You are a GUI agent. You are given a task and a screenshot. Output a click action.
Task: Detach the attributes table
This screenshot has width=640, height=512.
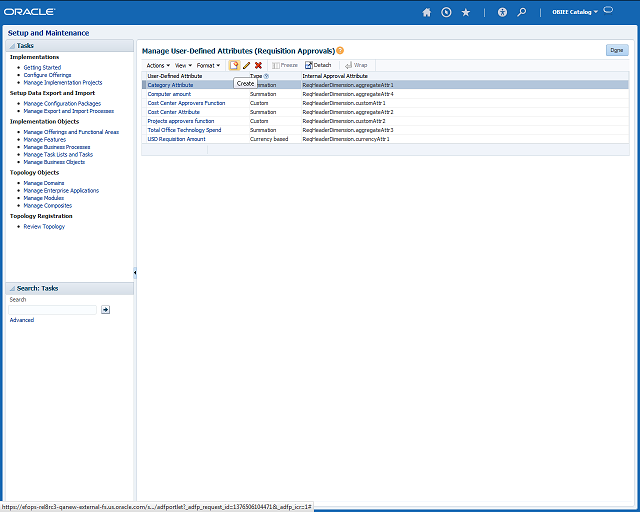point(318,65)
